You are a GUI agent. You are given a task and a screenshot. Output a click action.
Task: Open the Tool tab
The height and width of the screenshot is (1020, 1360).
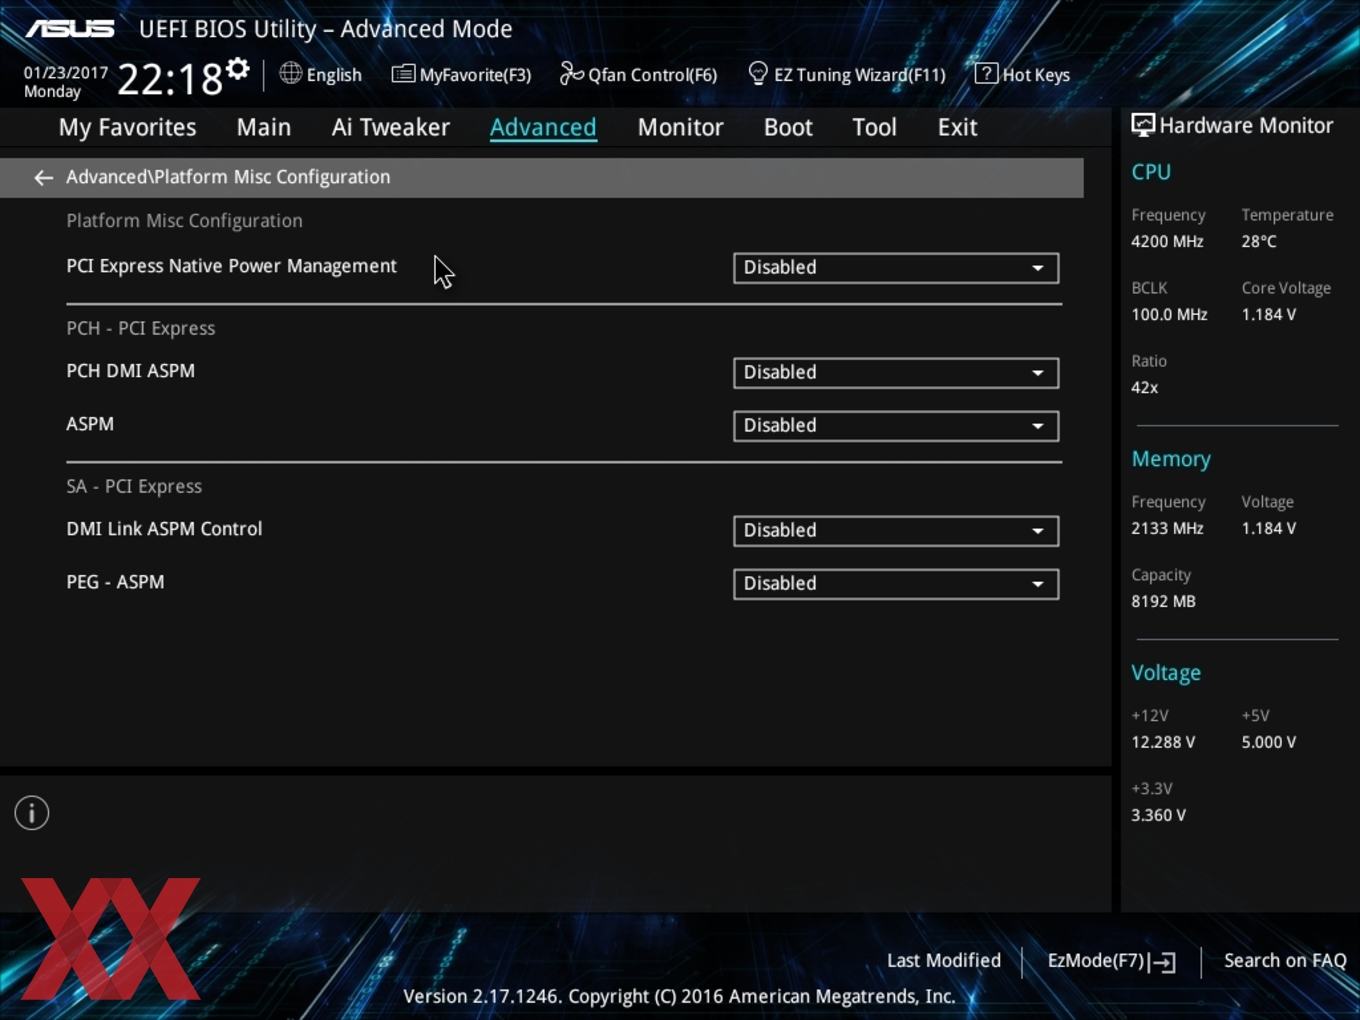(x=874, y=127)
